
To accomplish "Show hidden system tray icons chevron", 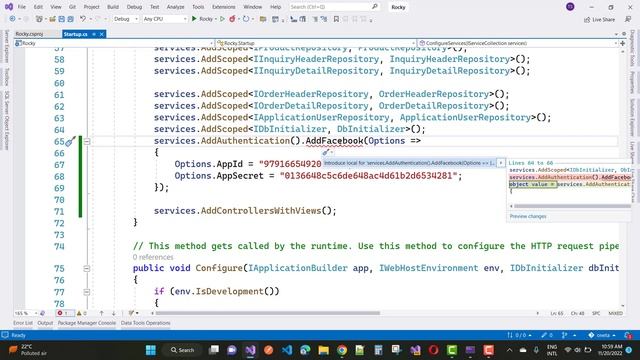I will coord(509,350).
